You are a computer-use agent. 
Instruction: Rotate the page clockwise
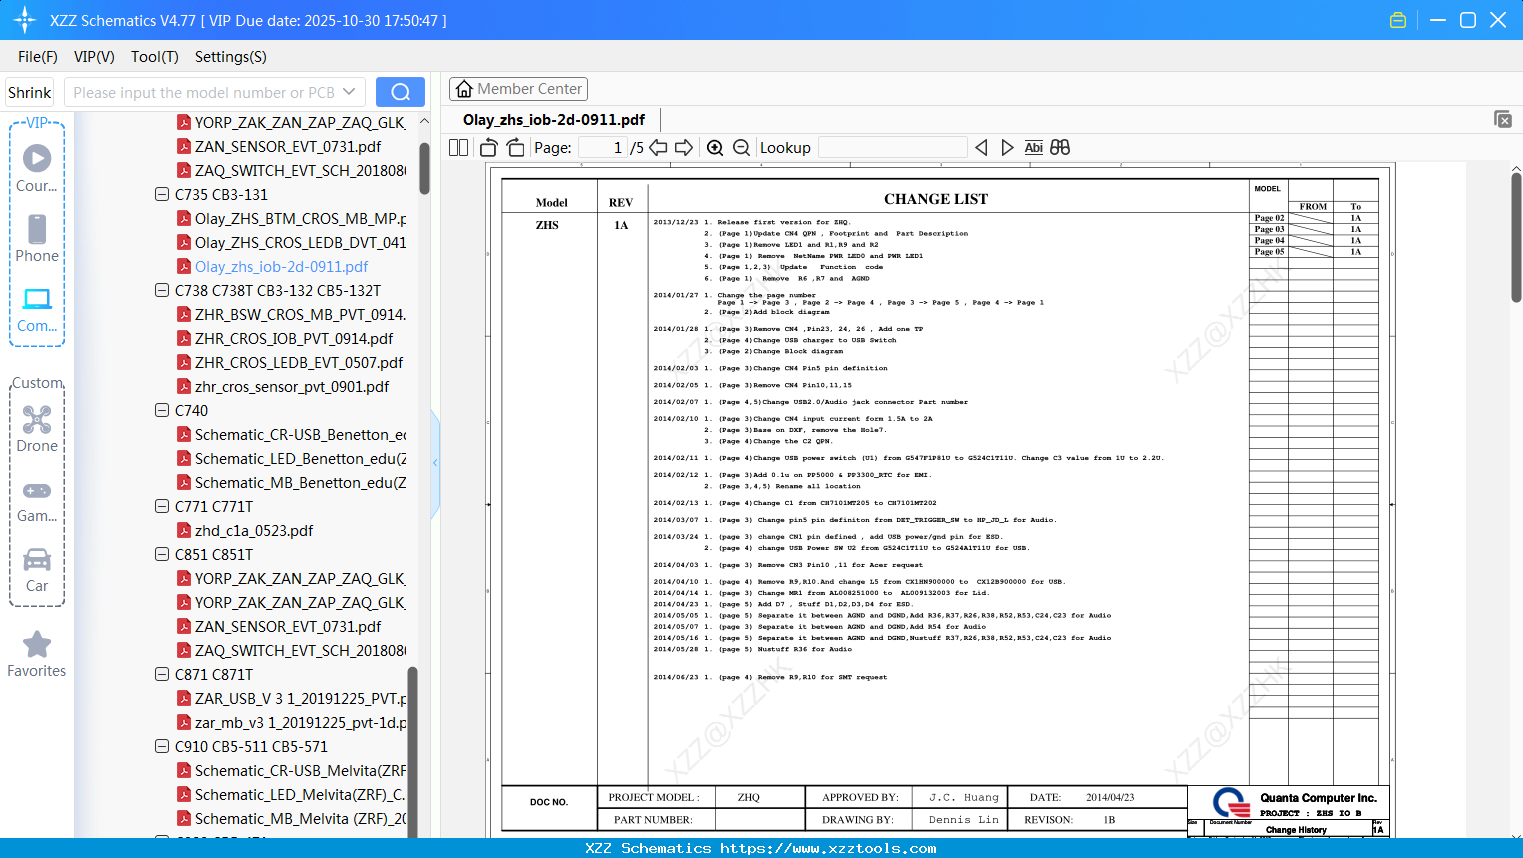tap(515, 148)
